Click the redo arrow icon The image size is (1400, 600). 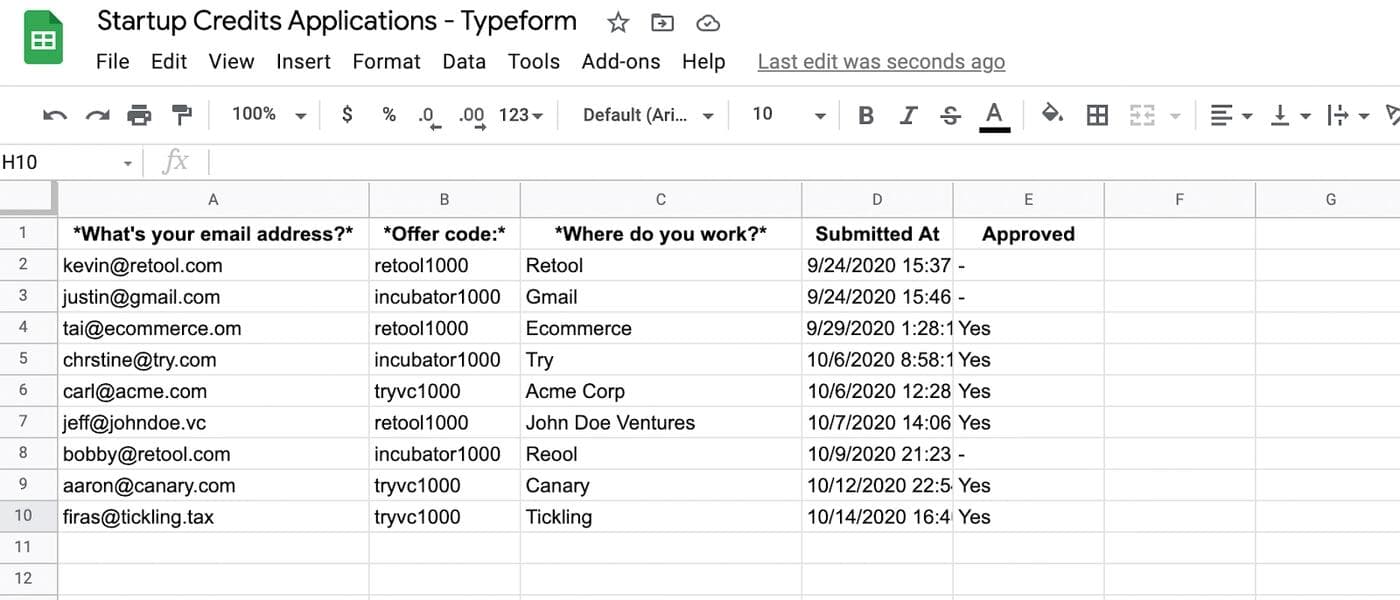[97, 116]
